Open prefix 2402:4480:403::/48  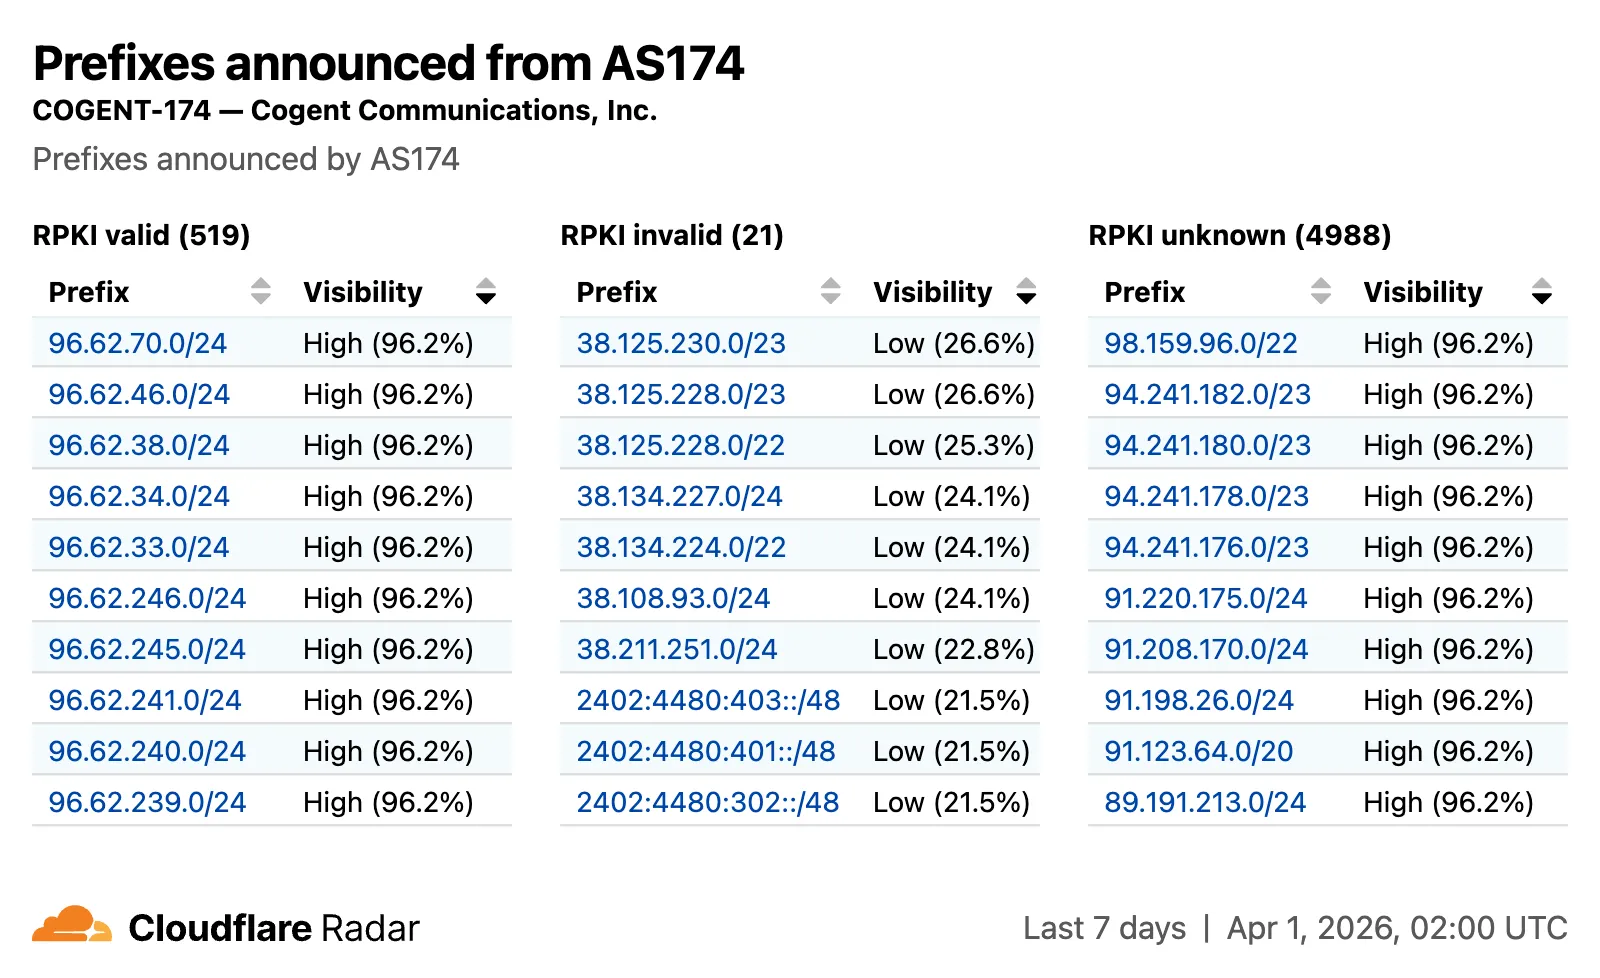tap(707, 700)
